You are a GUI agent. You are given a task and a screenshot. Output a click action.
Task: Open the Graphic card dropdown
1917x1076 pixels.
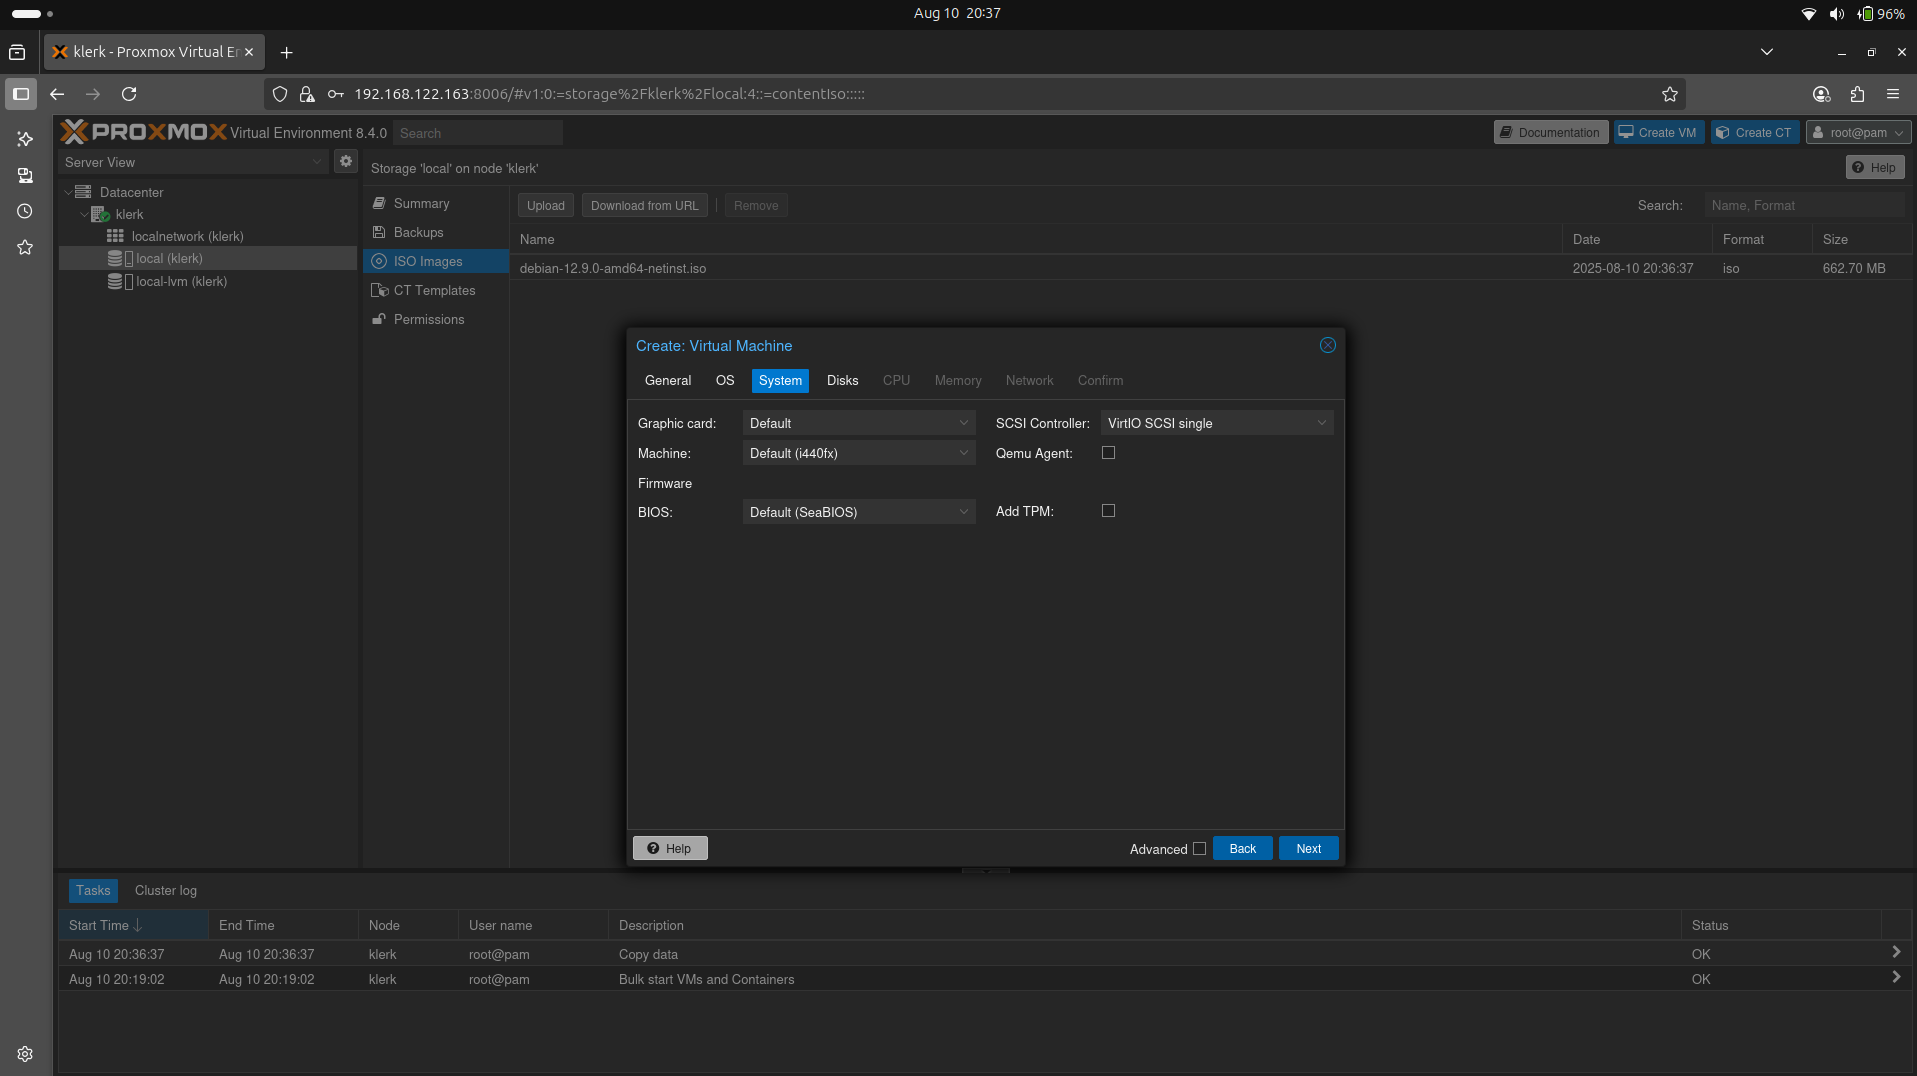(x=858, y=423)
